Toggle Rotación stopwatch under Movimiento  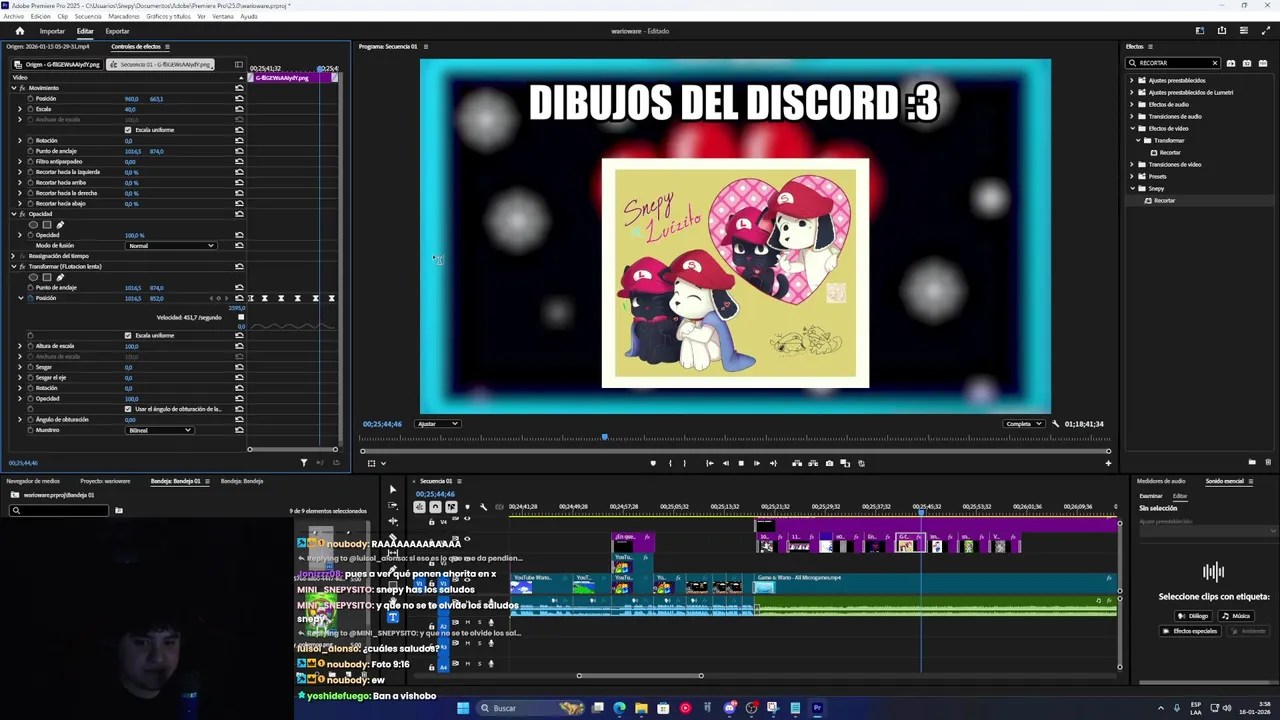(x=30, y=141)
